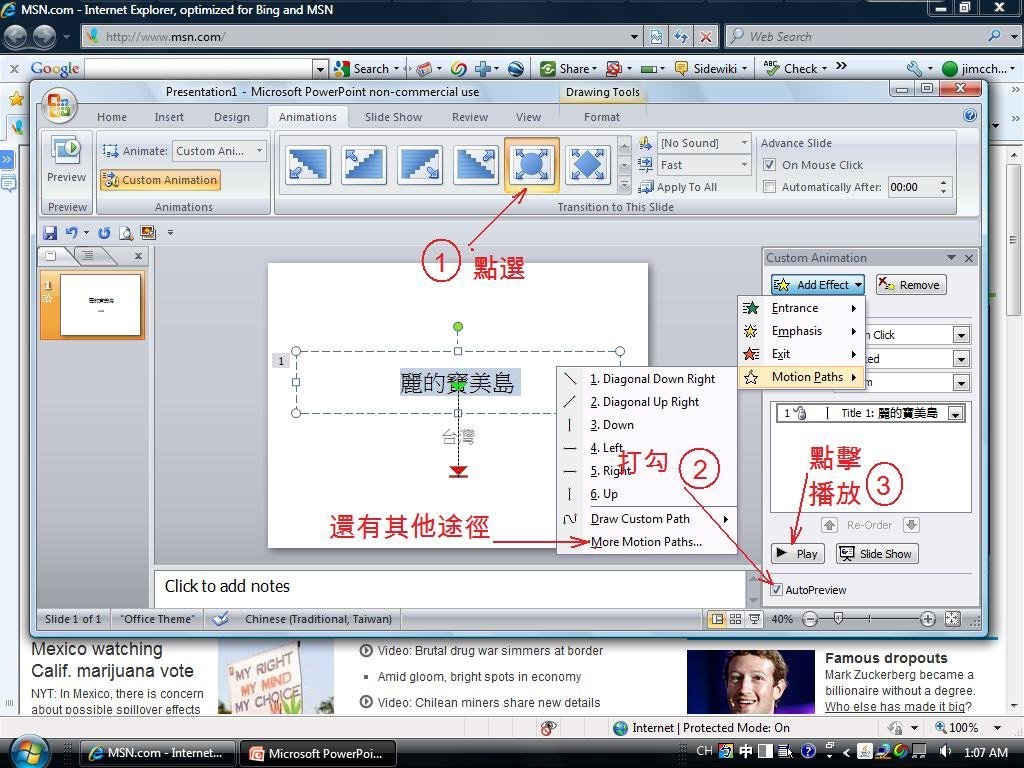
Task: Open Custom Animation pane options arrow
Action: pyautogui.click(x=951, y=258)
